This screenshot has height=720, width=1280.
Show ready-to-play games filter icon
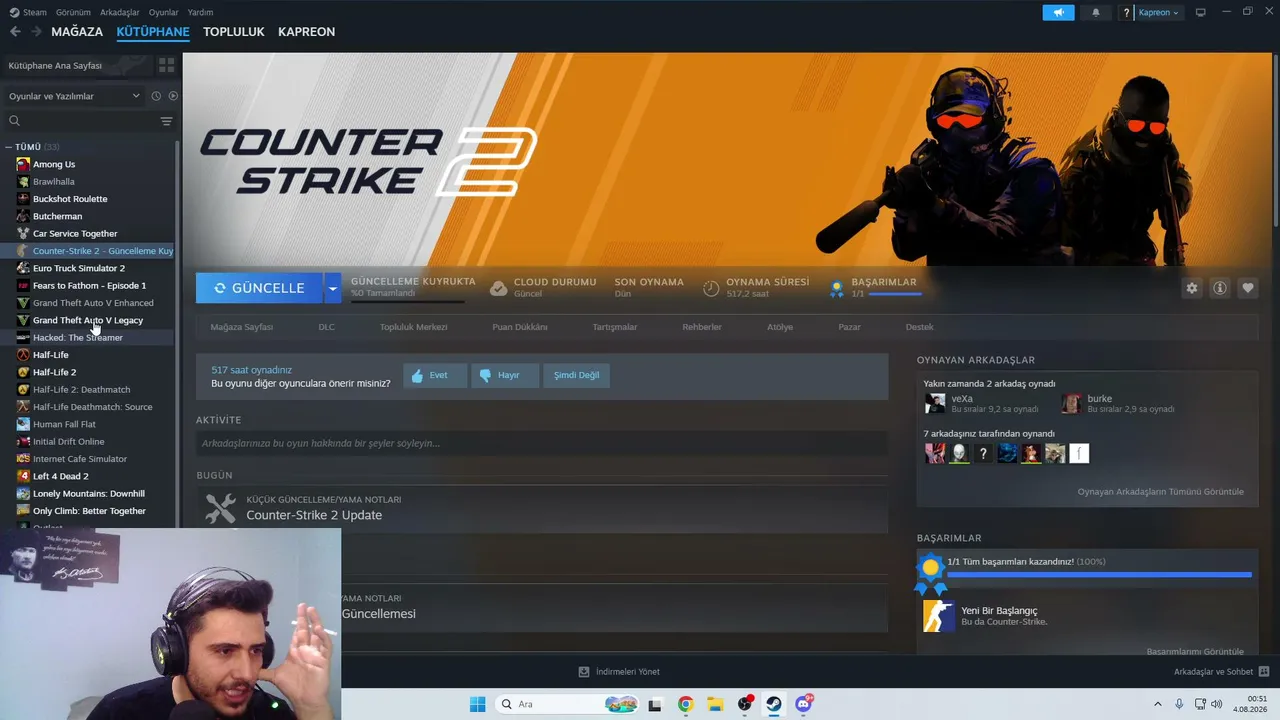pyautogui.click(x=173, y=96)
